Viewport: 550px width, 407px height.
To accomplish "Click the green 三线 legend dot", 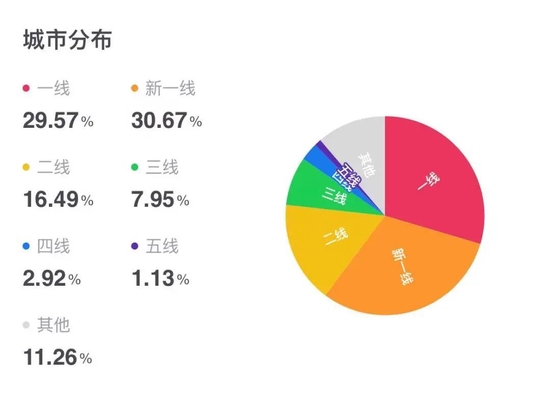I will (x=134, y=167).
